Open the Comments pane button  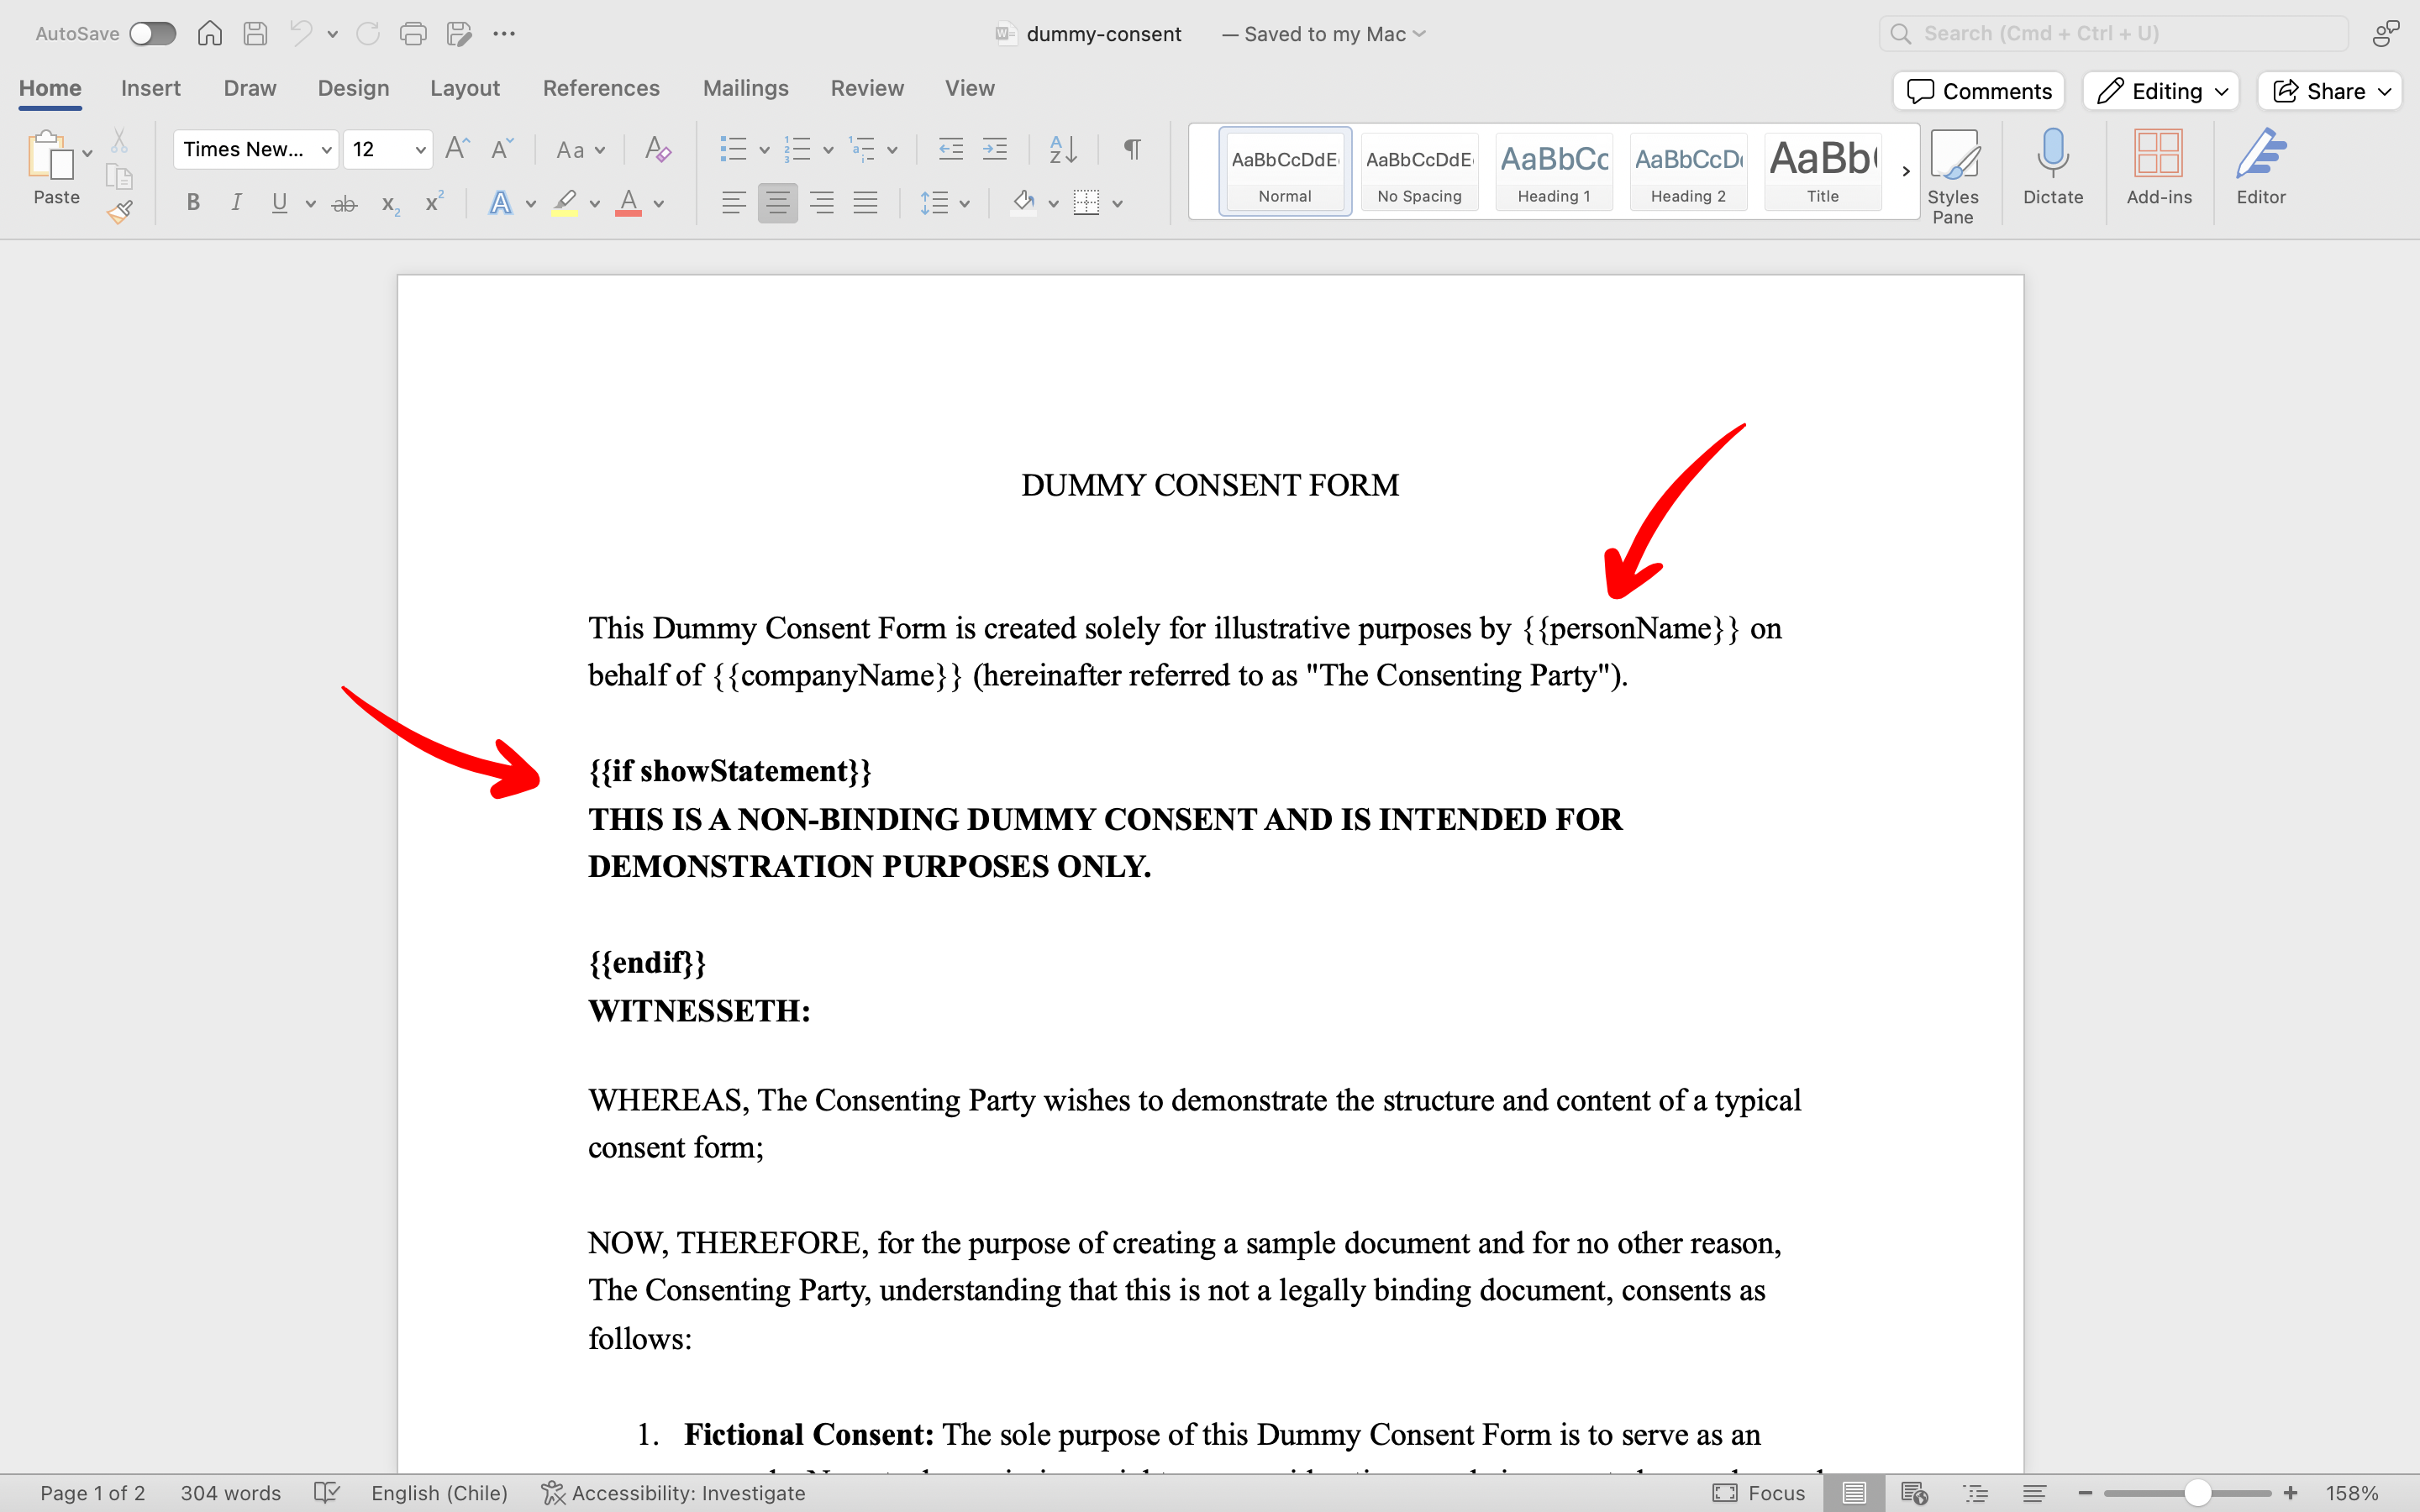tap(1979, 91)
